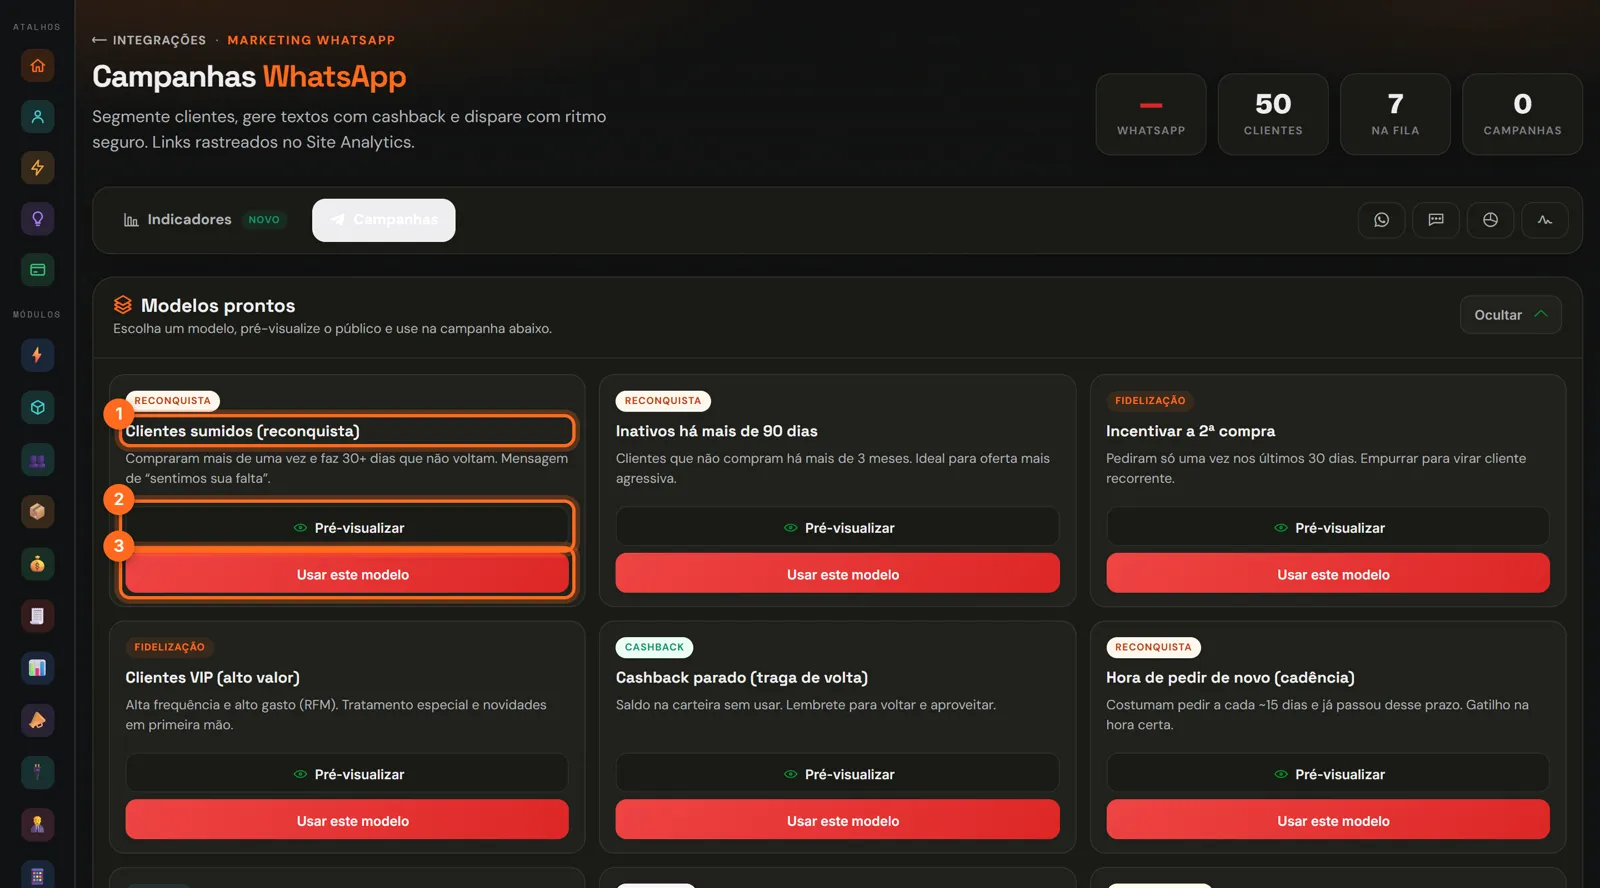Open the receipt module icon

[37, 616]
